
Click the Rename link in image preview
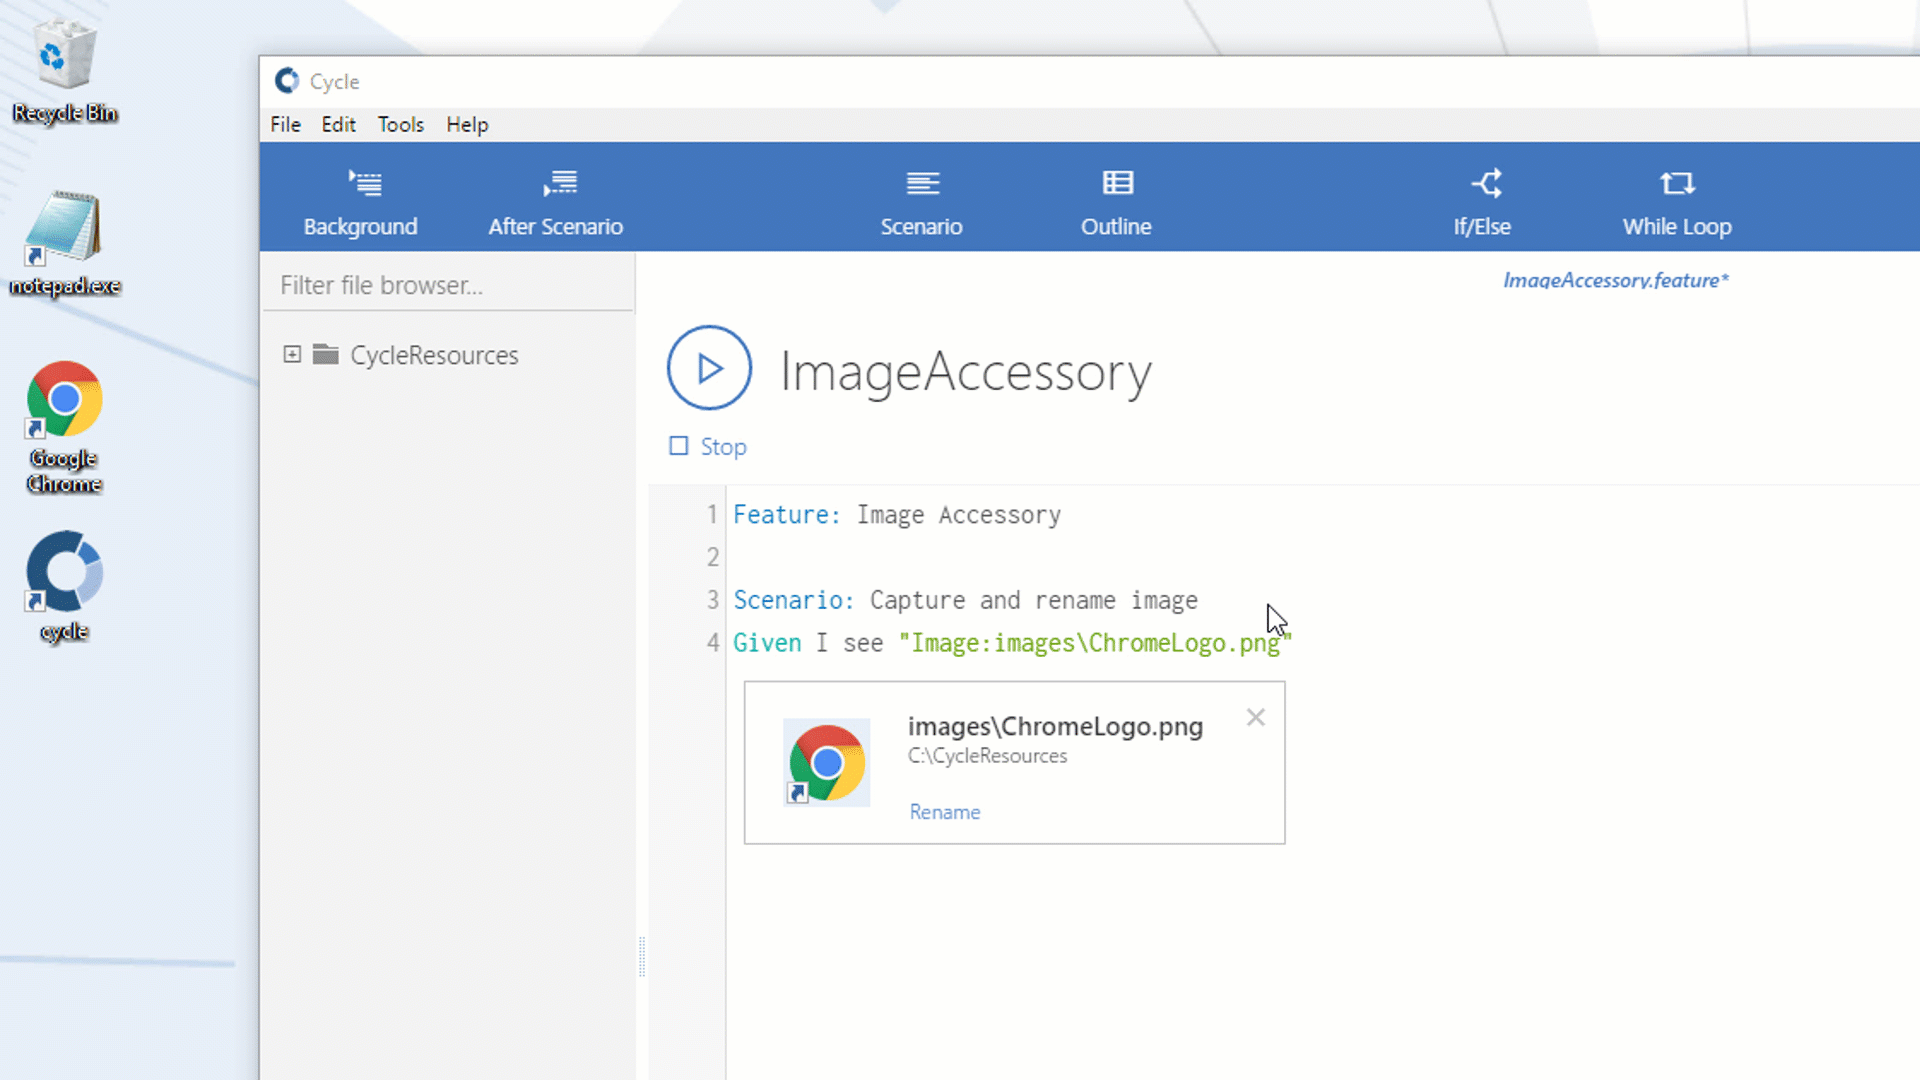[944, 812]
